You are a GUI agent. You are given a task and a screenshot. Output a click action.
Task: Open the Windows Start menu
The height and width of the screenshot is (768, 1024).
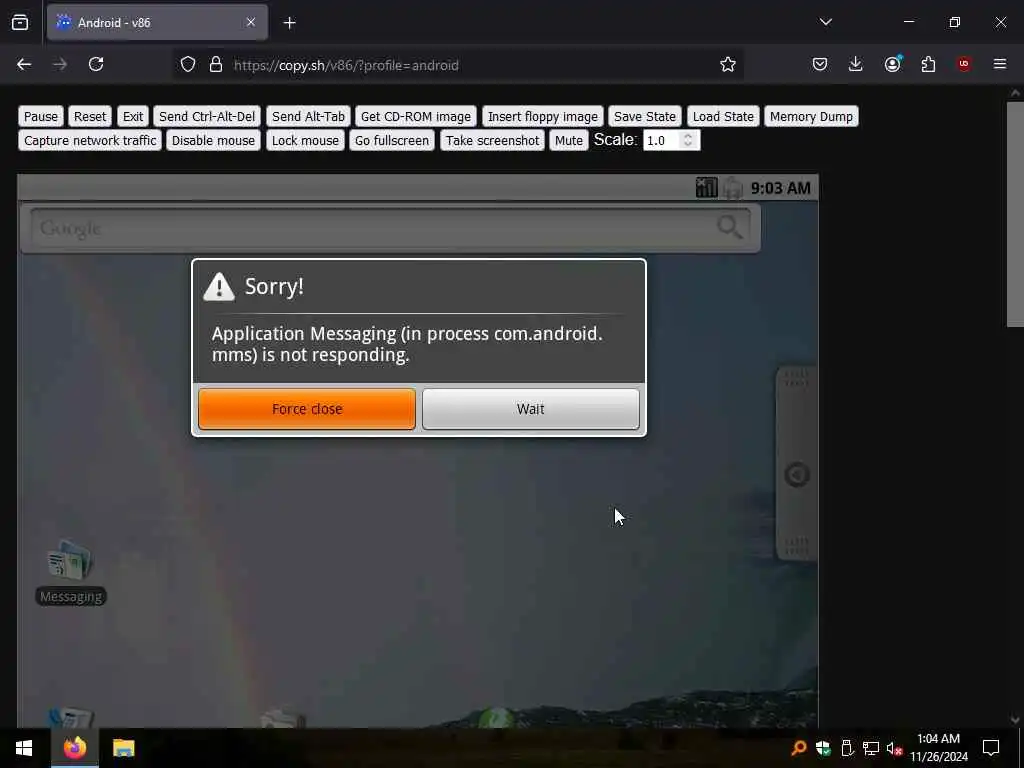pyautogui.click(x=24, y=748)
